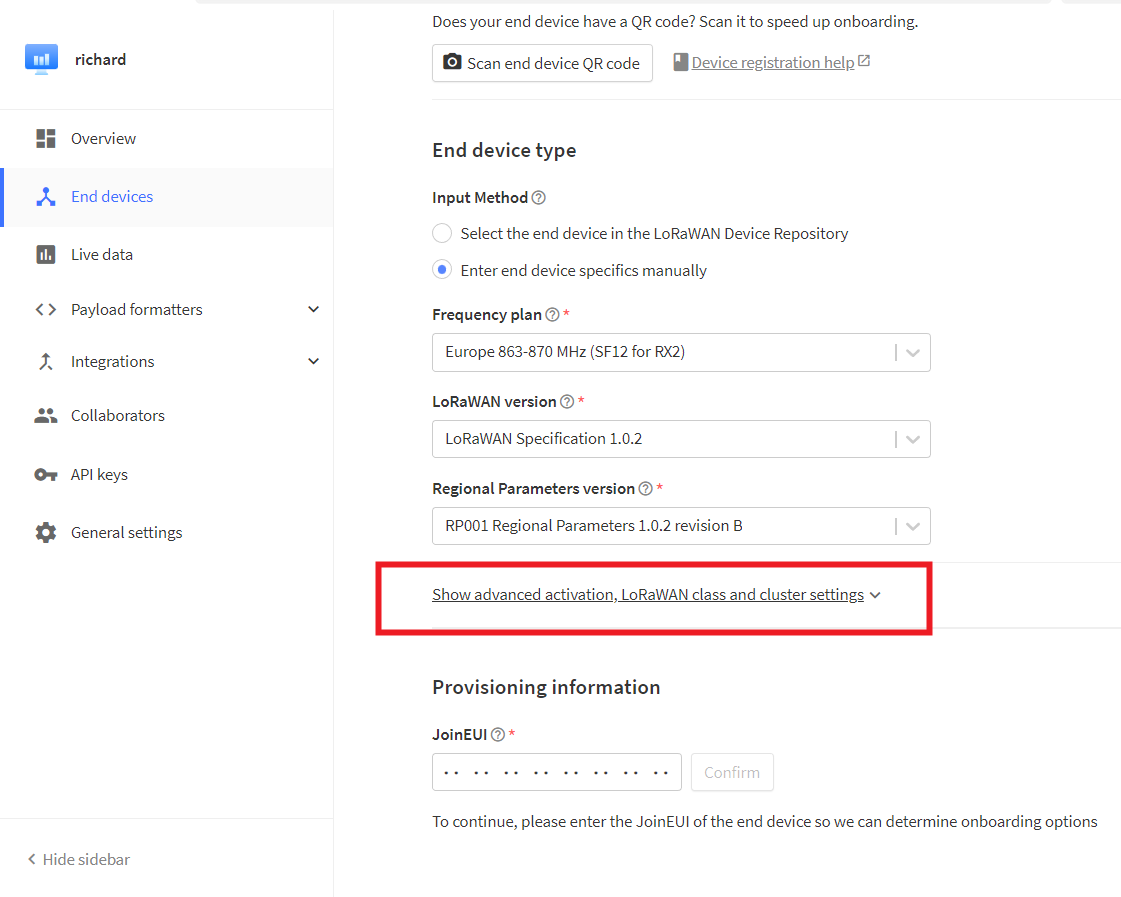Screen dimensions: 1121x897
Task: Open the LoRaWAN version dropdown
Action: (x=680, y=439)
